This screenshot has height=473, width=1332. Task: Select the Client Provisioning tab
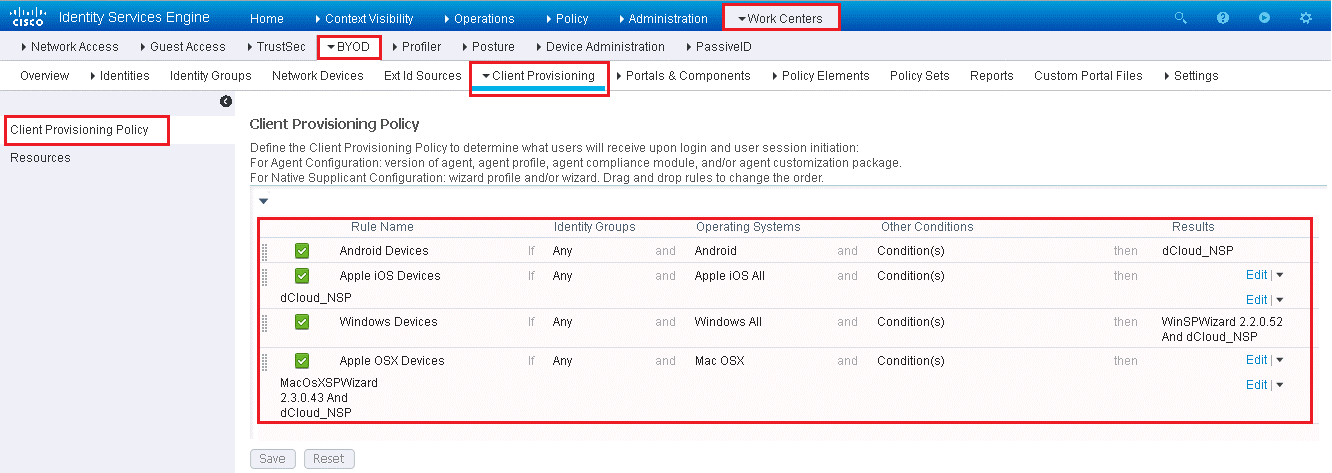point(539,76)
